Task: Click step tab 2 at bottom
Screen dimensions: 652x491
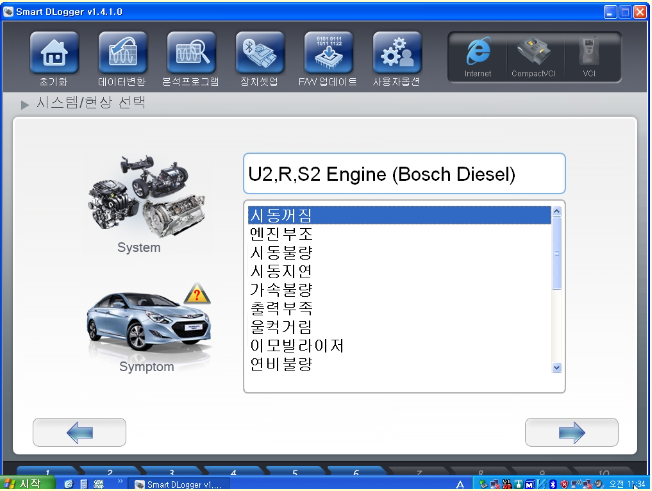Action: click(x=110, y=471)
